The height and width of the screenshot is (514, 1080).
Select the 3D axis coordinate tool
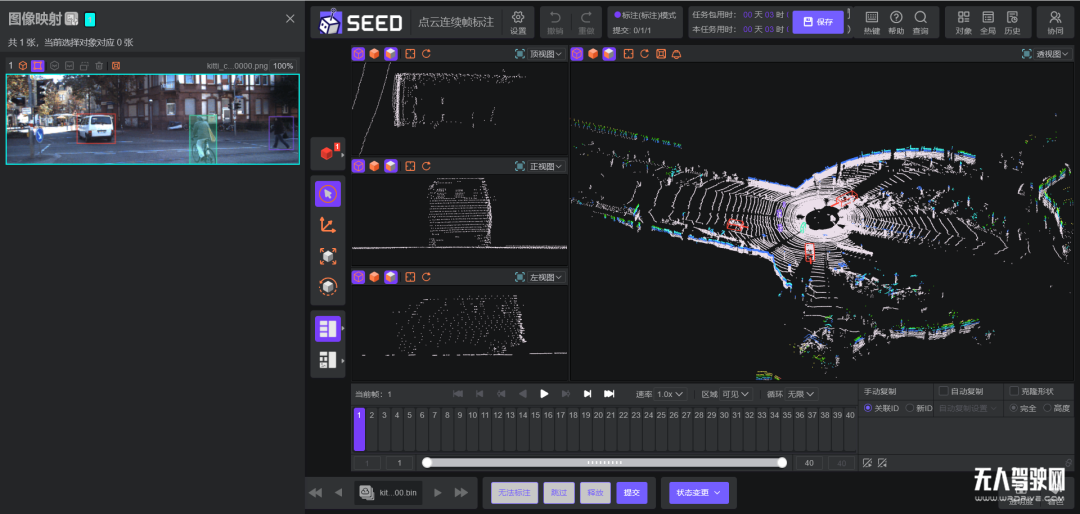click(328, 225)
